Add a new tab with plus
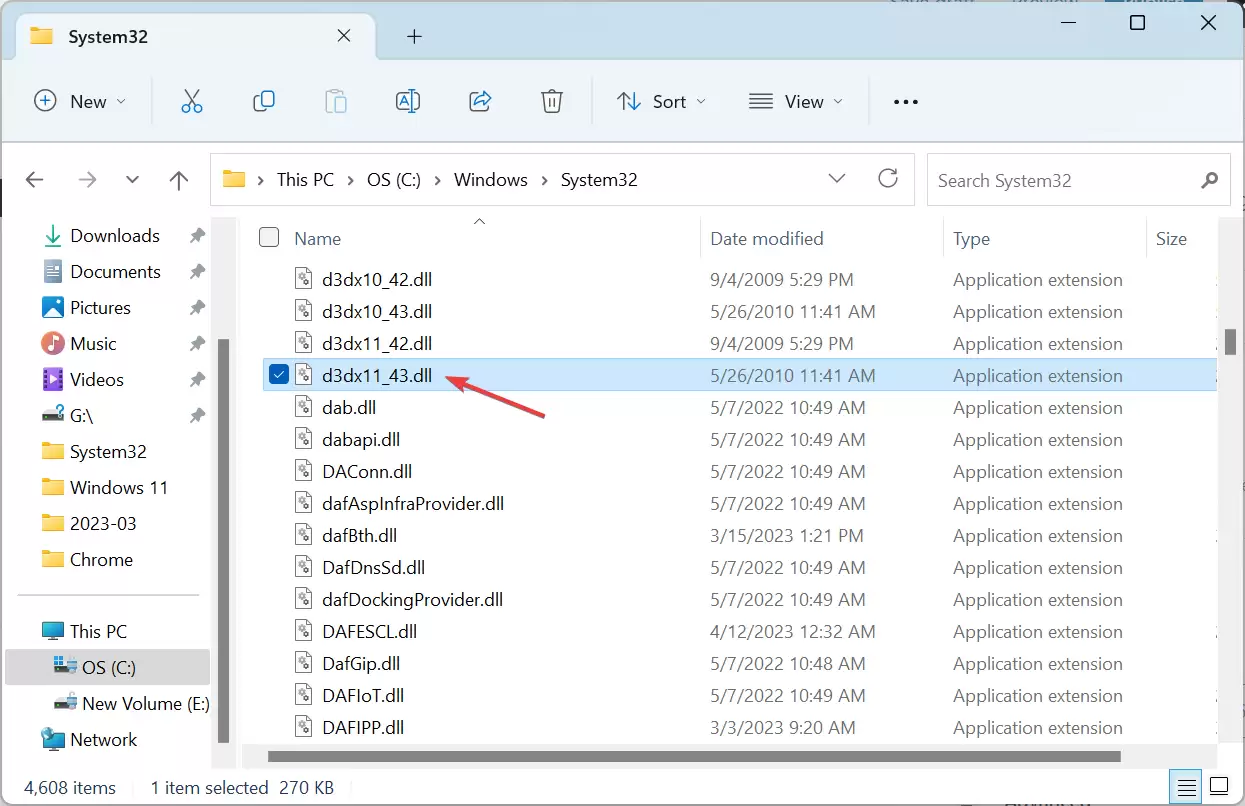1245x806 pixels. coord(414,37)
